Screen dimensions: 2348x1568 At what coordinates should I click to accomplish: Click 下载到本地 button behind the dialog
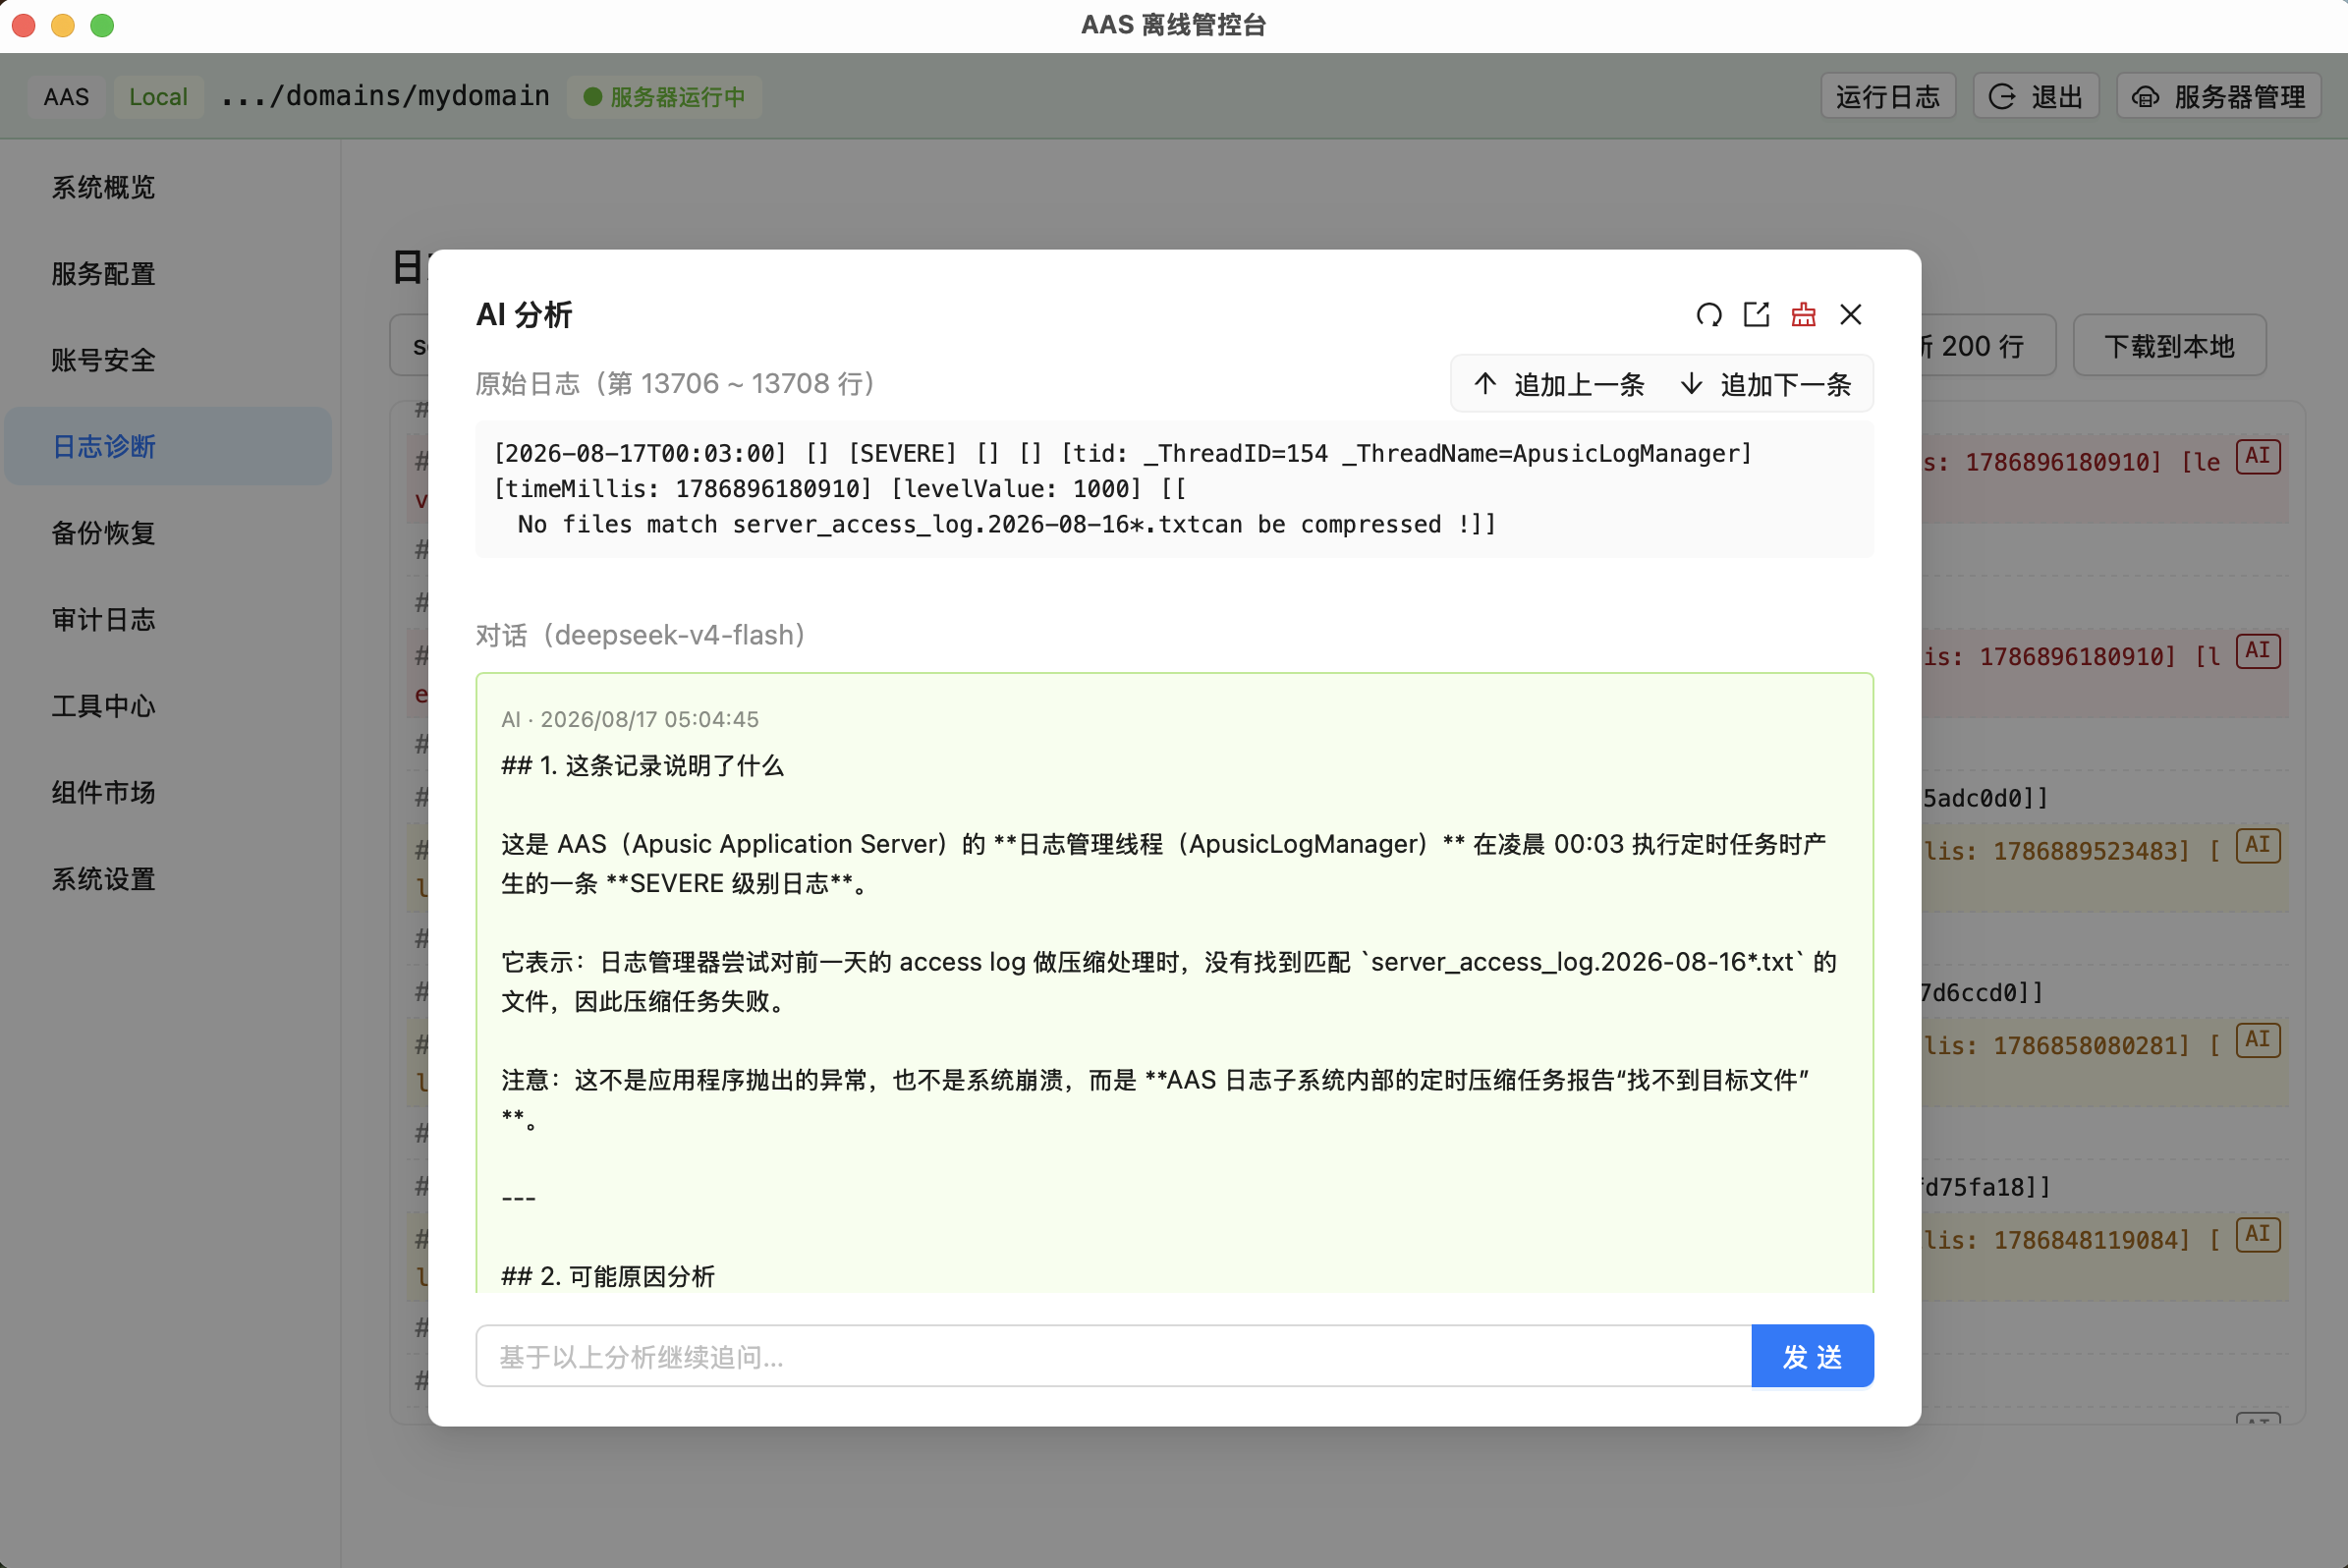[x=2169, y=346]
